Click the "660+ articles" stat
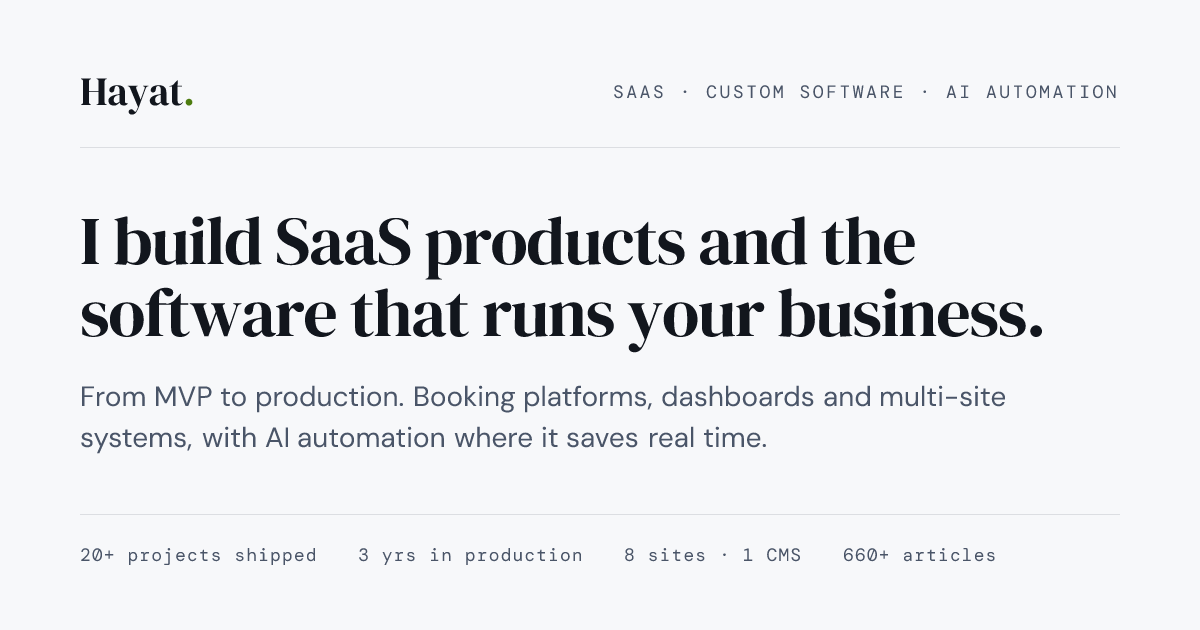1200x630 pixels. click(x=919, y=555)
